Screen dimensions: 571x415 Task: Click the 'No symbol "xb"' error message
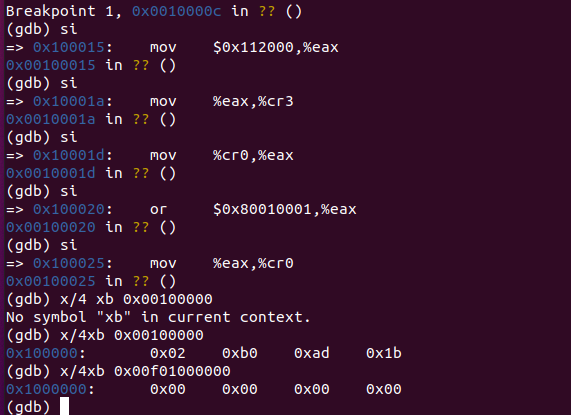click(158, 317)
